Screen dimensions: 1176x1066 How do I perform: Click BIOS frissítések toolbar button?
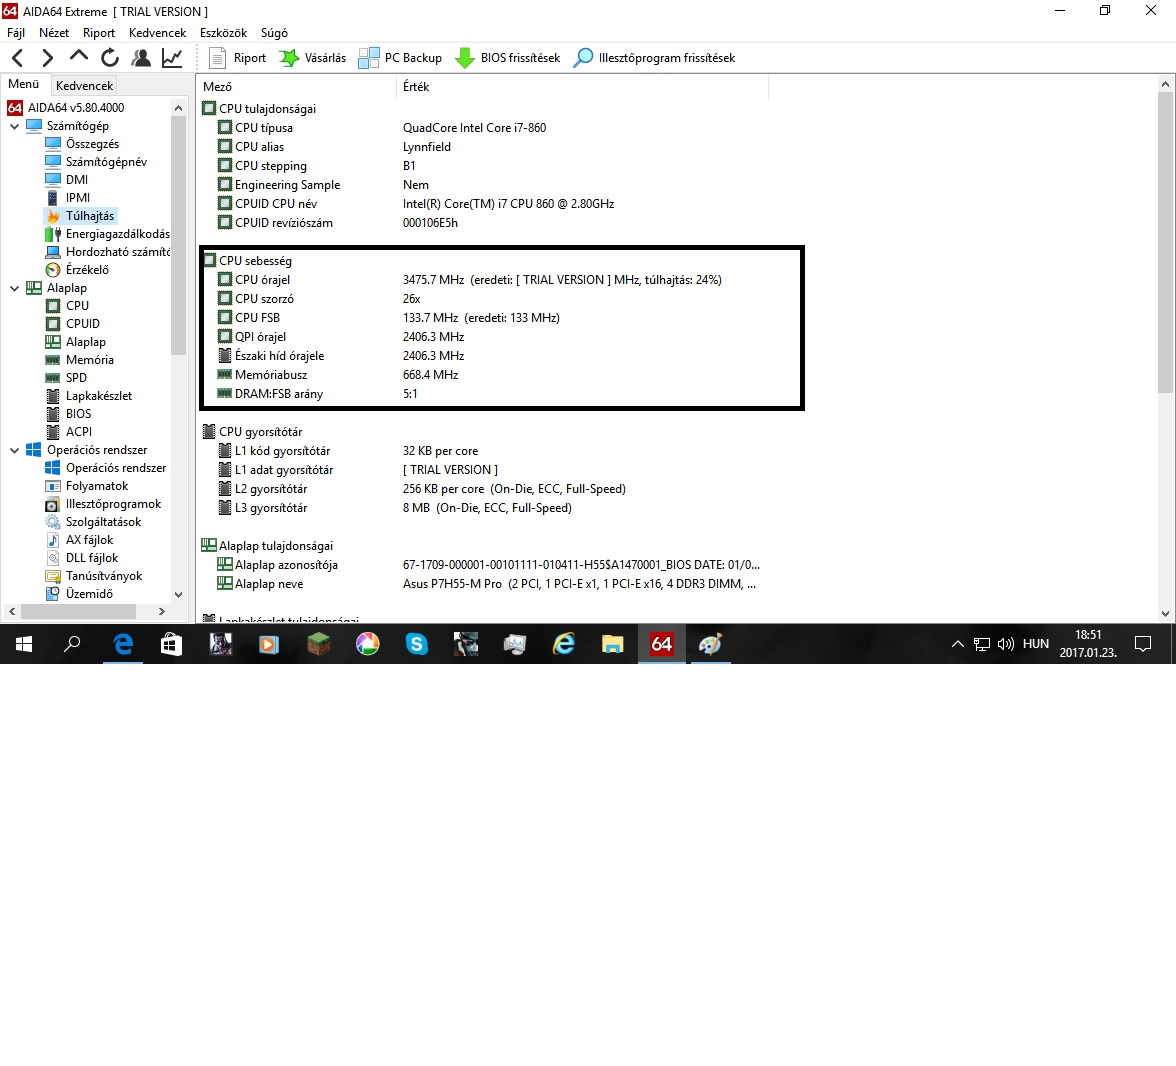[x=508, y=58]
